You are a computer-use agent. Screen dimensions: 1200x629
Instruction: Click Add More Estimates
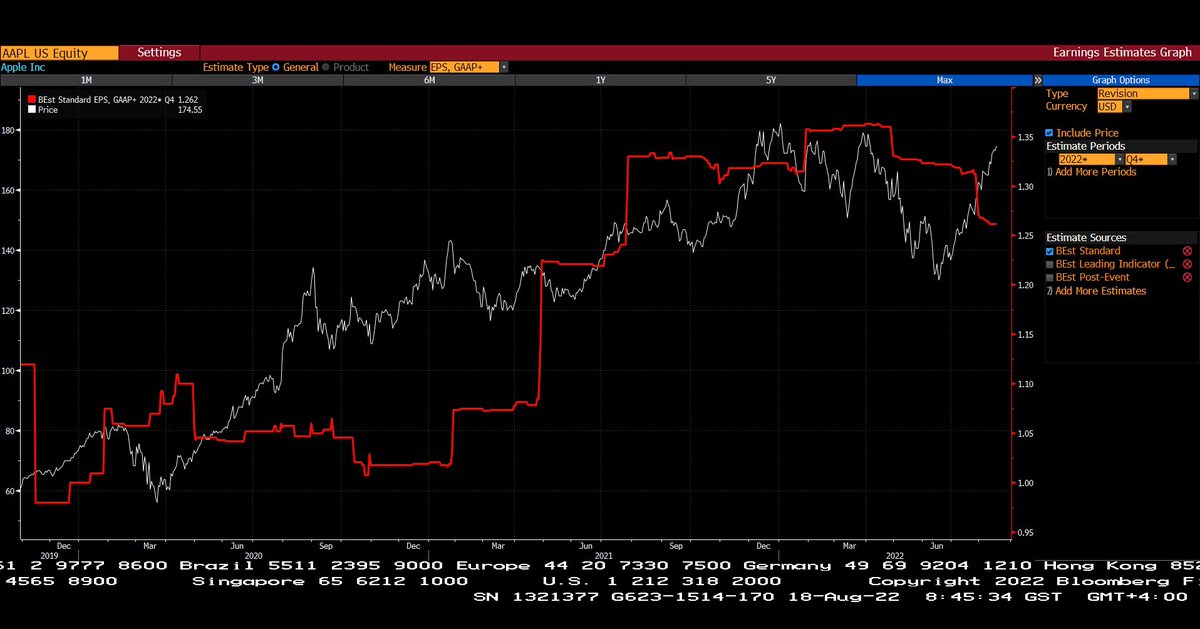(x=1100, y=291)
